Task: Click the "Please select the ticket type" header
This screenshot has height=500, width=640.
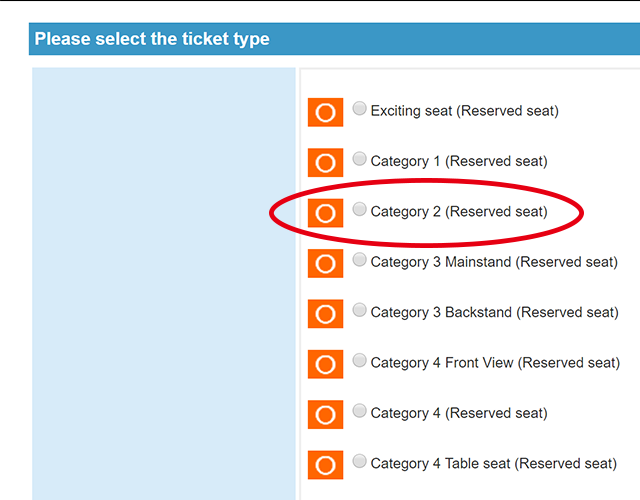Action: (x=152, y=40)
